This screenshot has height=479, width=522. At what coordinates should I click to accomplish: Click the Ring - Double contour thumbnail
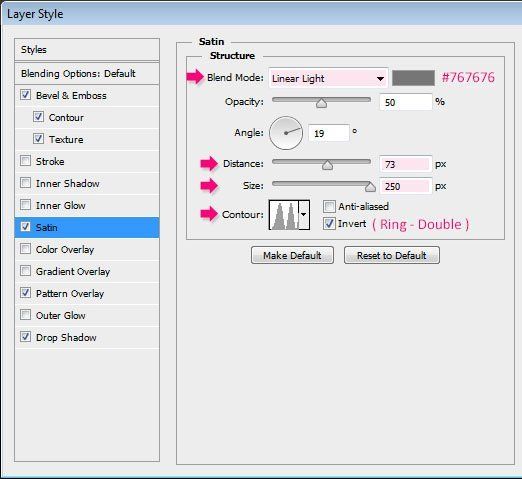tap(284, 215)
